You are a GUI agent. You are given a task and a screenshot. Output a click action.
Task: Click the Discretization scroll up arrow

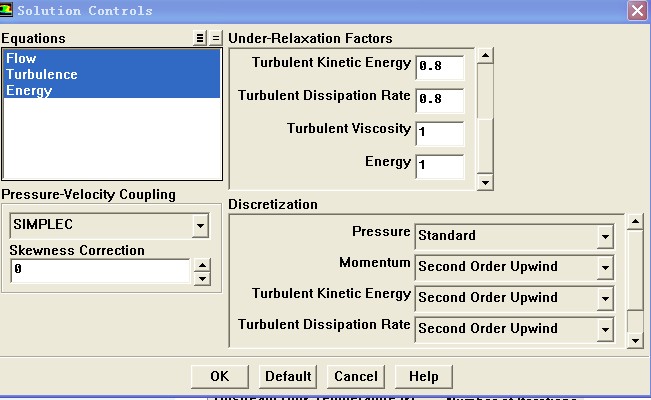click(635, 221)
